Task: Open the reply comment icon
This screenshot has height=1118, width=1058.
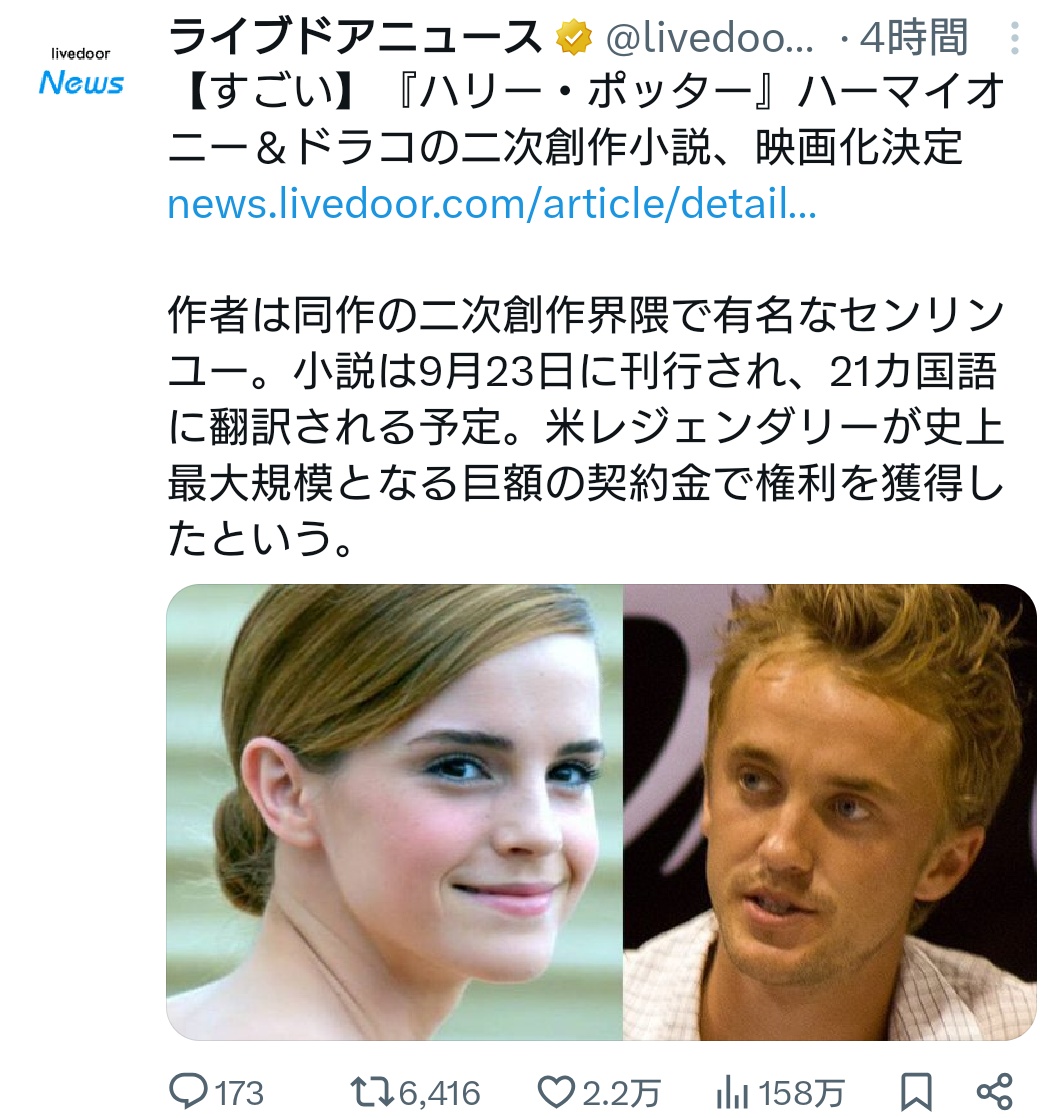Action: tap(188, 1092)
